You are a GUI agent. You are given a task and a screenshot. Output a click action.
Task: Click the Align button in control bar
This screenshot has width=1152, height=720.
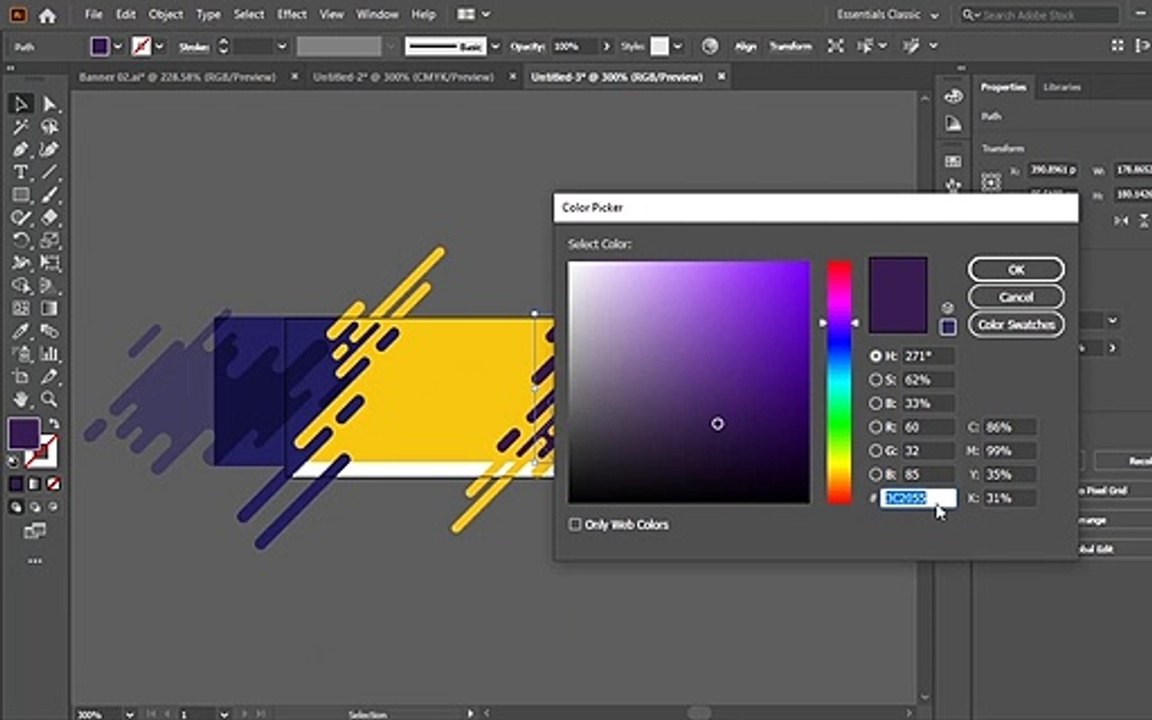point(746,46)
